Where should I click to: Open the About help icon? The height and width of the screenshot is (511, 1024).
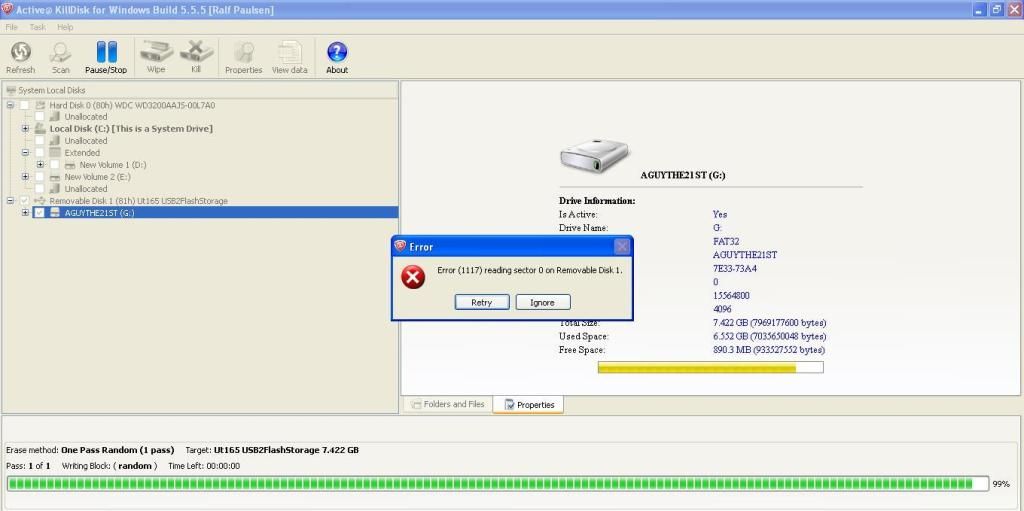(x=337, y=52)
